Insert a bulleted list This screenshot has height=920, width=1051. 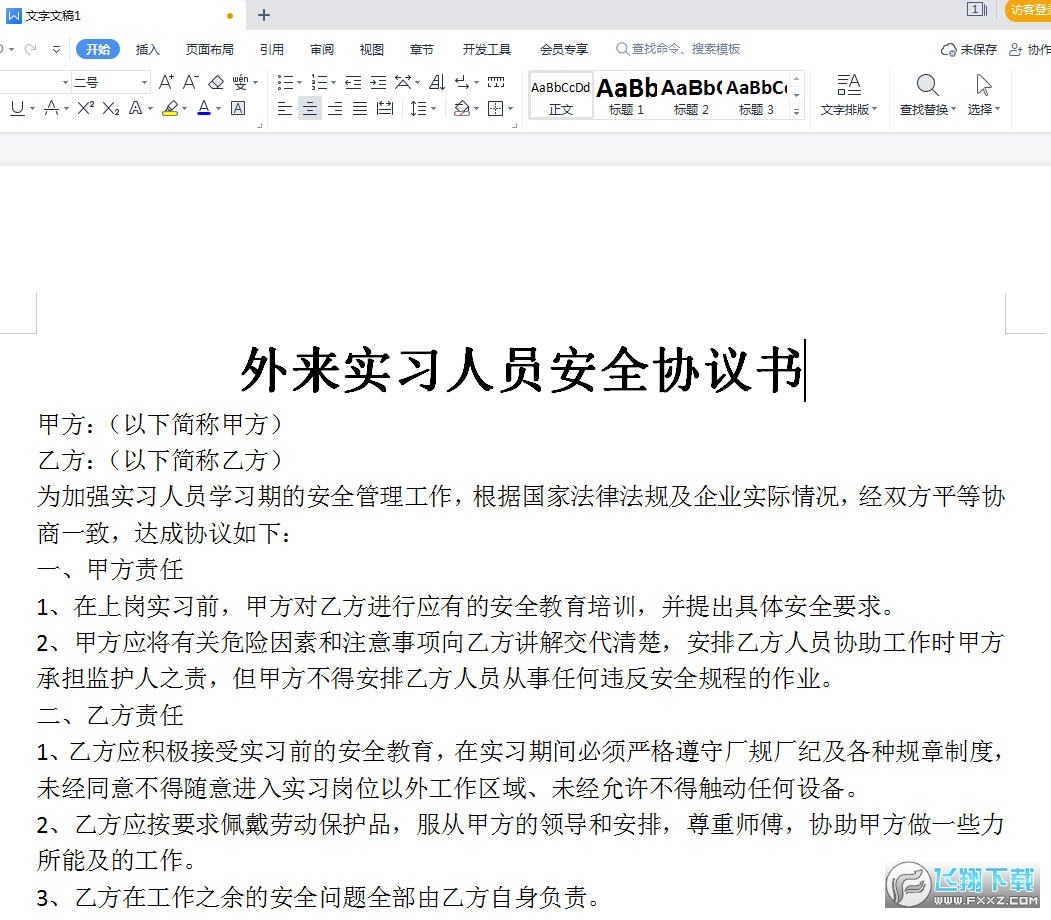tap(285, 82)
